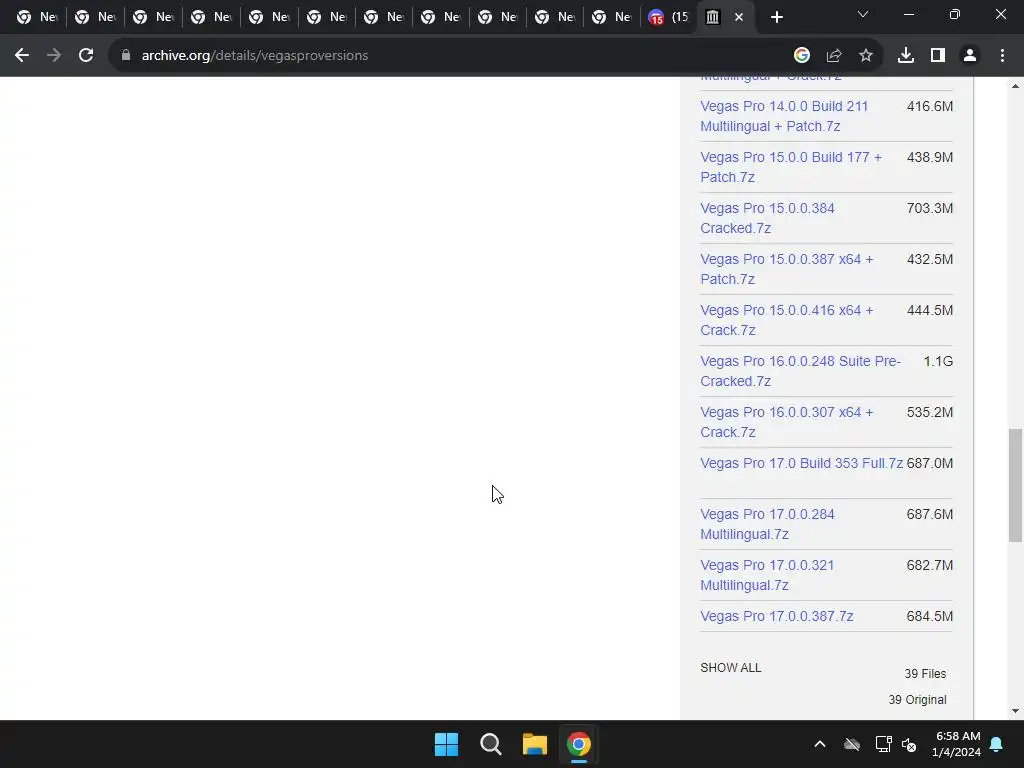
Task: Show hidden system tray icons
Action: pyautogui.click(x=820, y=744)
